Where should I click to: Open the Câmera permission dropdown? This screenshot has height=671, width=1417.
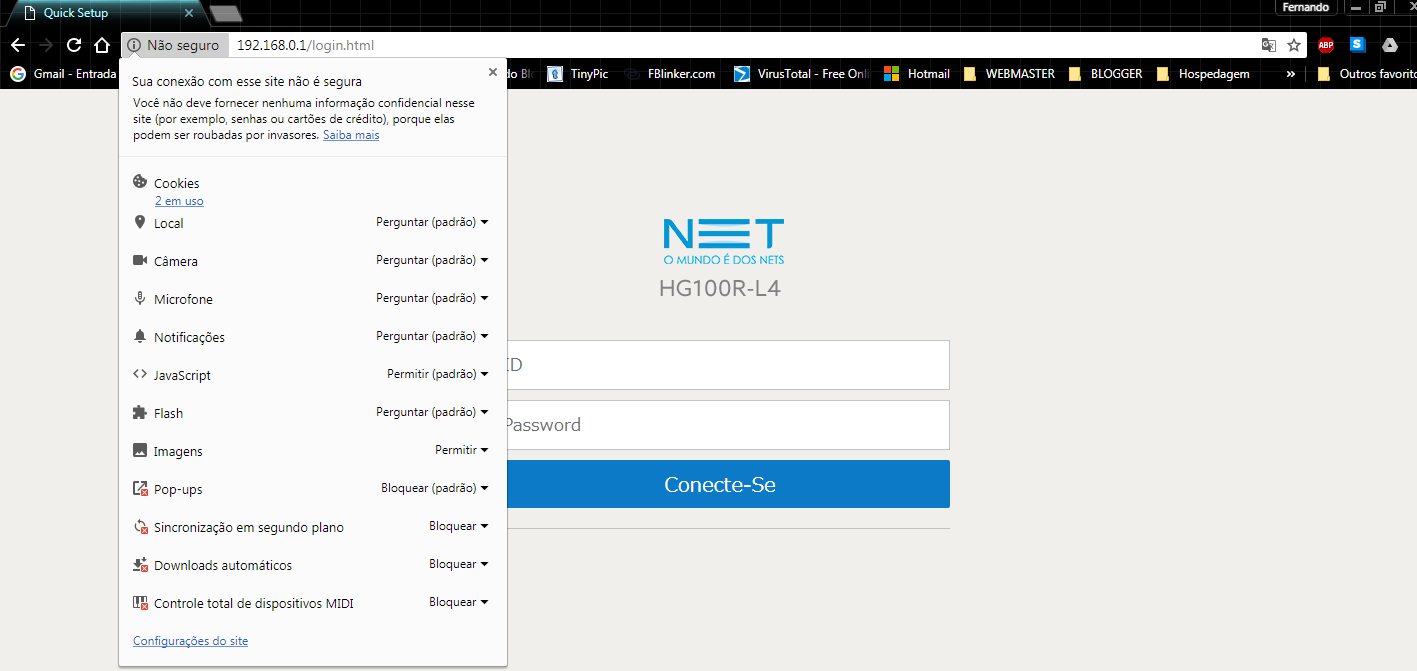(432, 260)
